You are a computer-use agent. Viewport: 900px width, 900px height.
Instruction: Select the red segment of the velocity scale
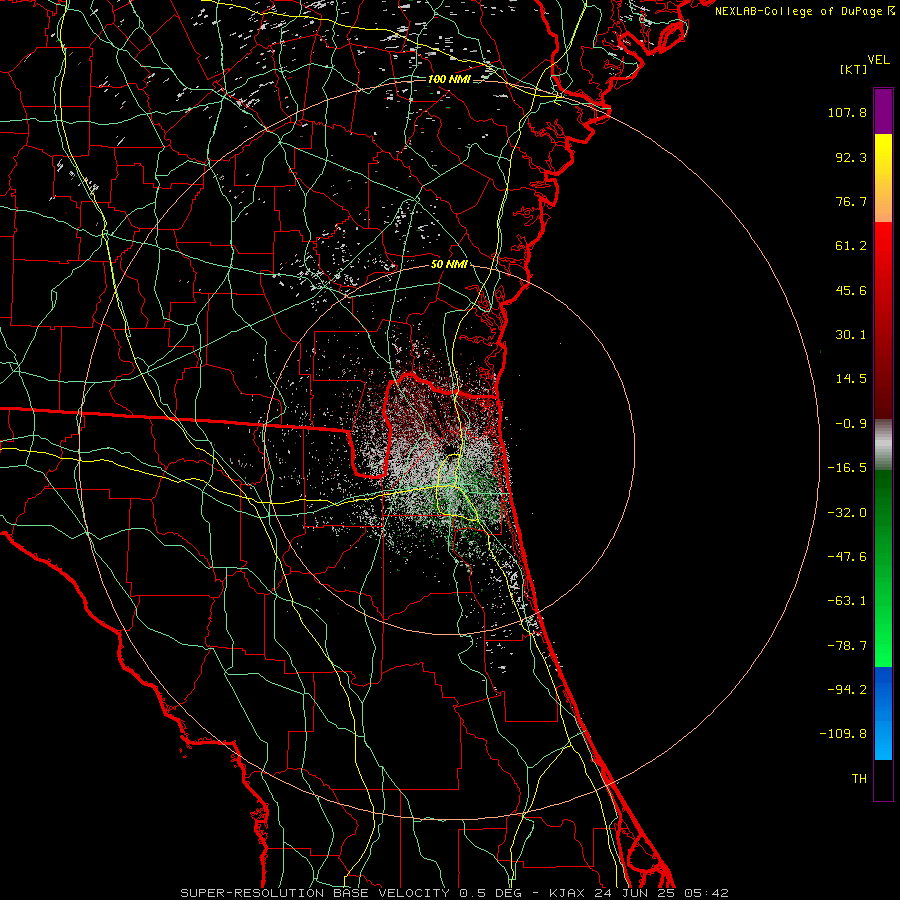point(883,320)
